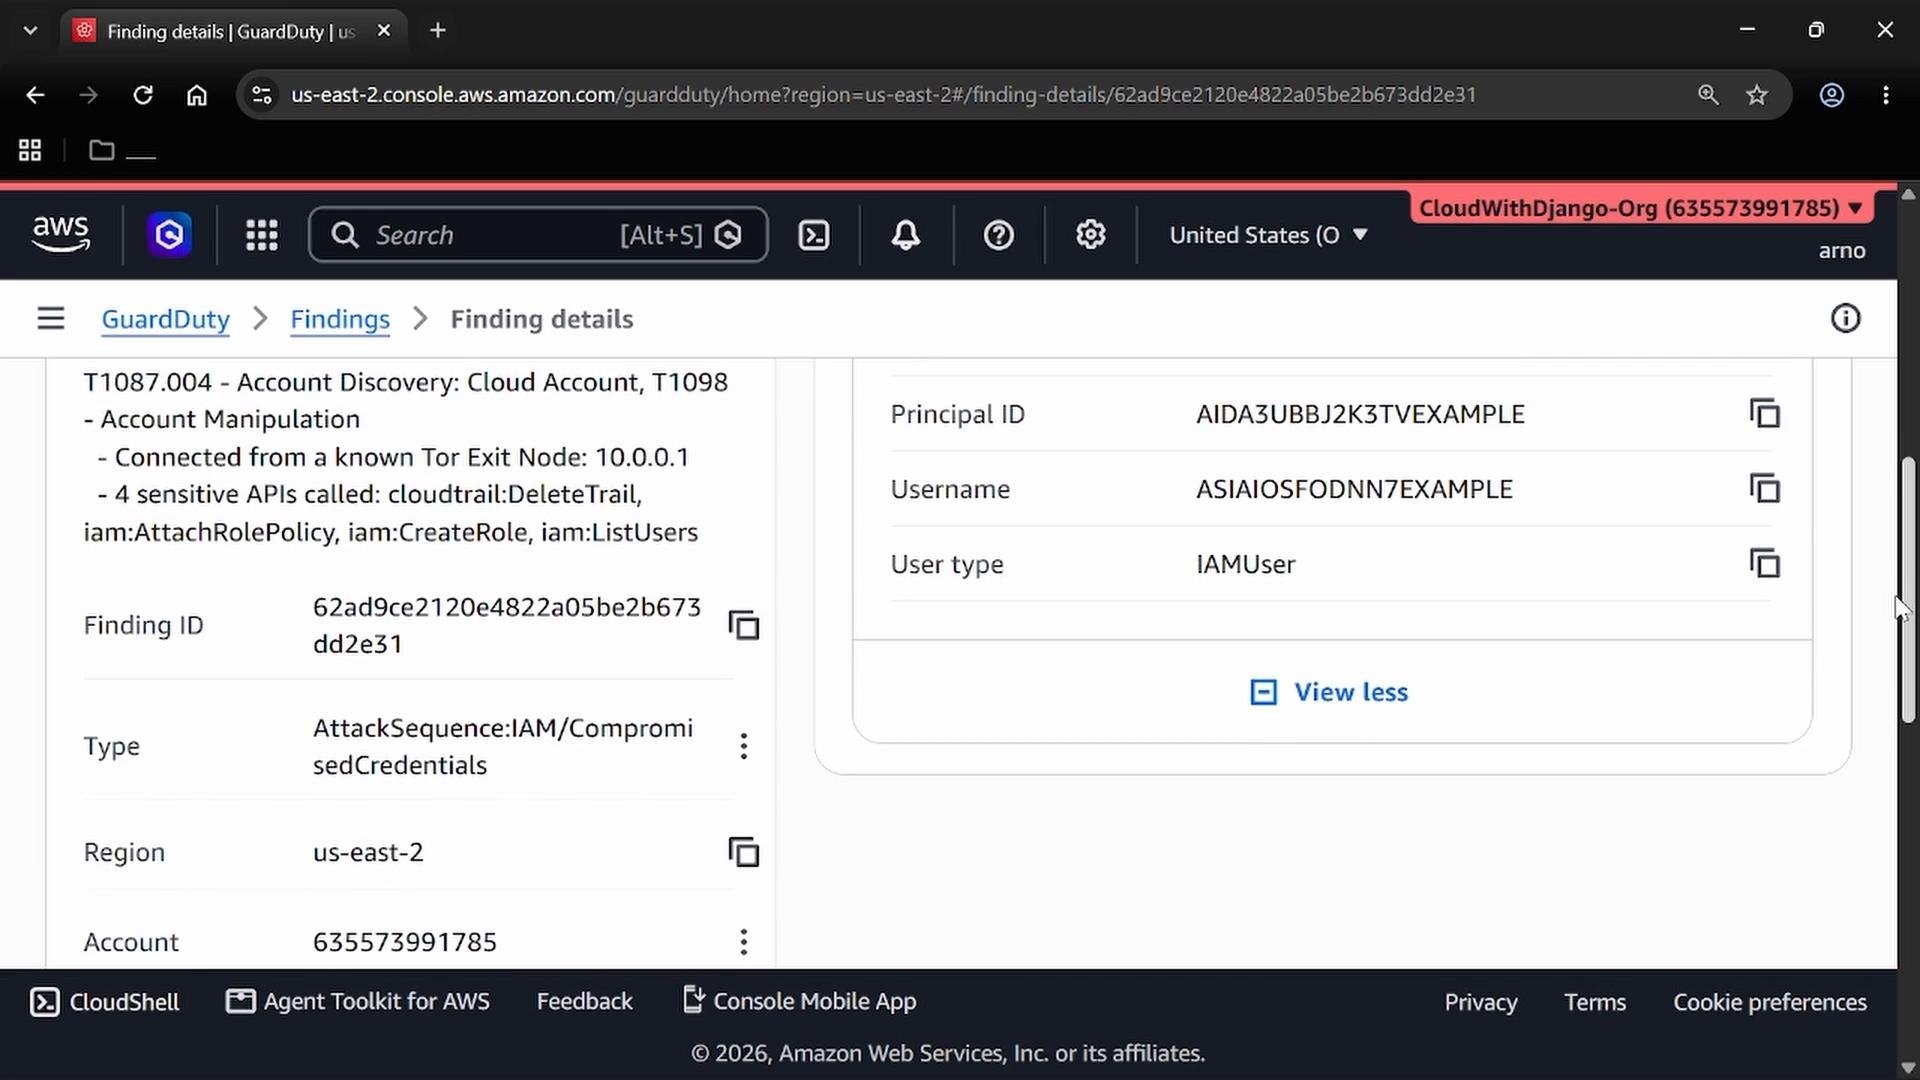Toggle the GuardDuty side navigation hamburger

point(51,319)
